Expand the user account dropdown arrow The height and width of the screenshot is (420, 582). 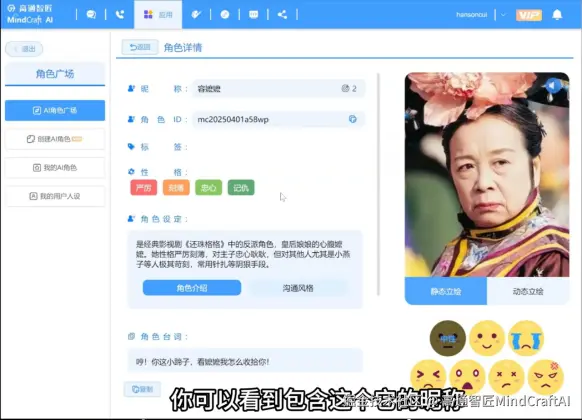[503, 15]
